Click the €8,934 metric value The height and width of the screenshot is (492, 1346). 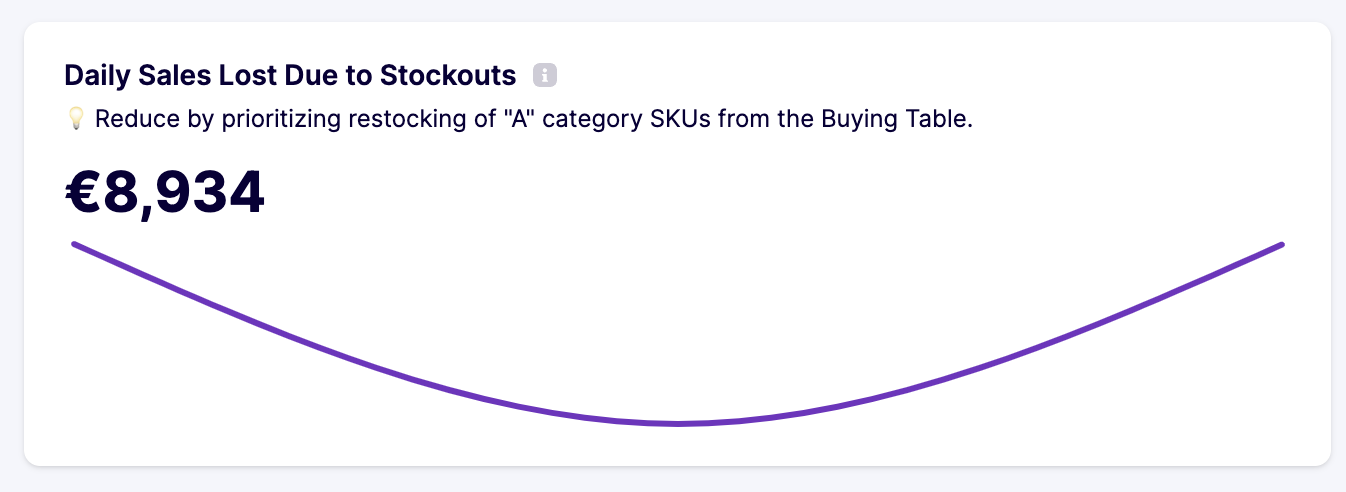[x=165, y=192]
